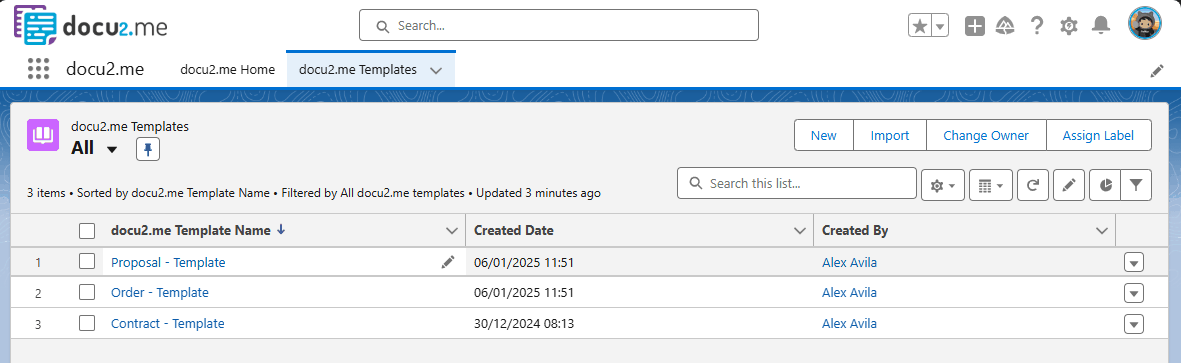Click the Proposal row 06/01/2025 11:51 cell
This screenshot has height=363, width=1181.
(524, 262)
